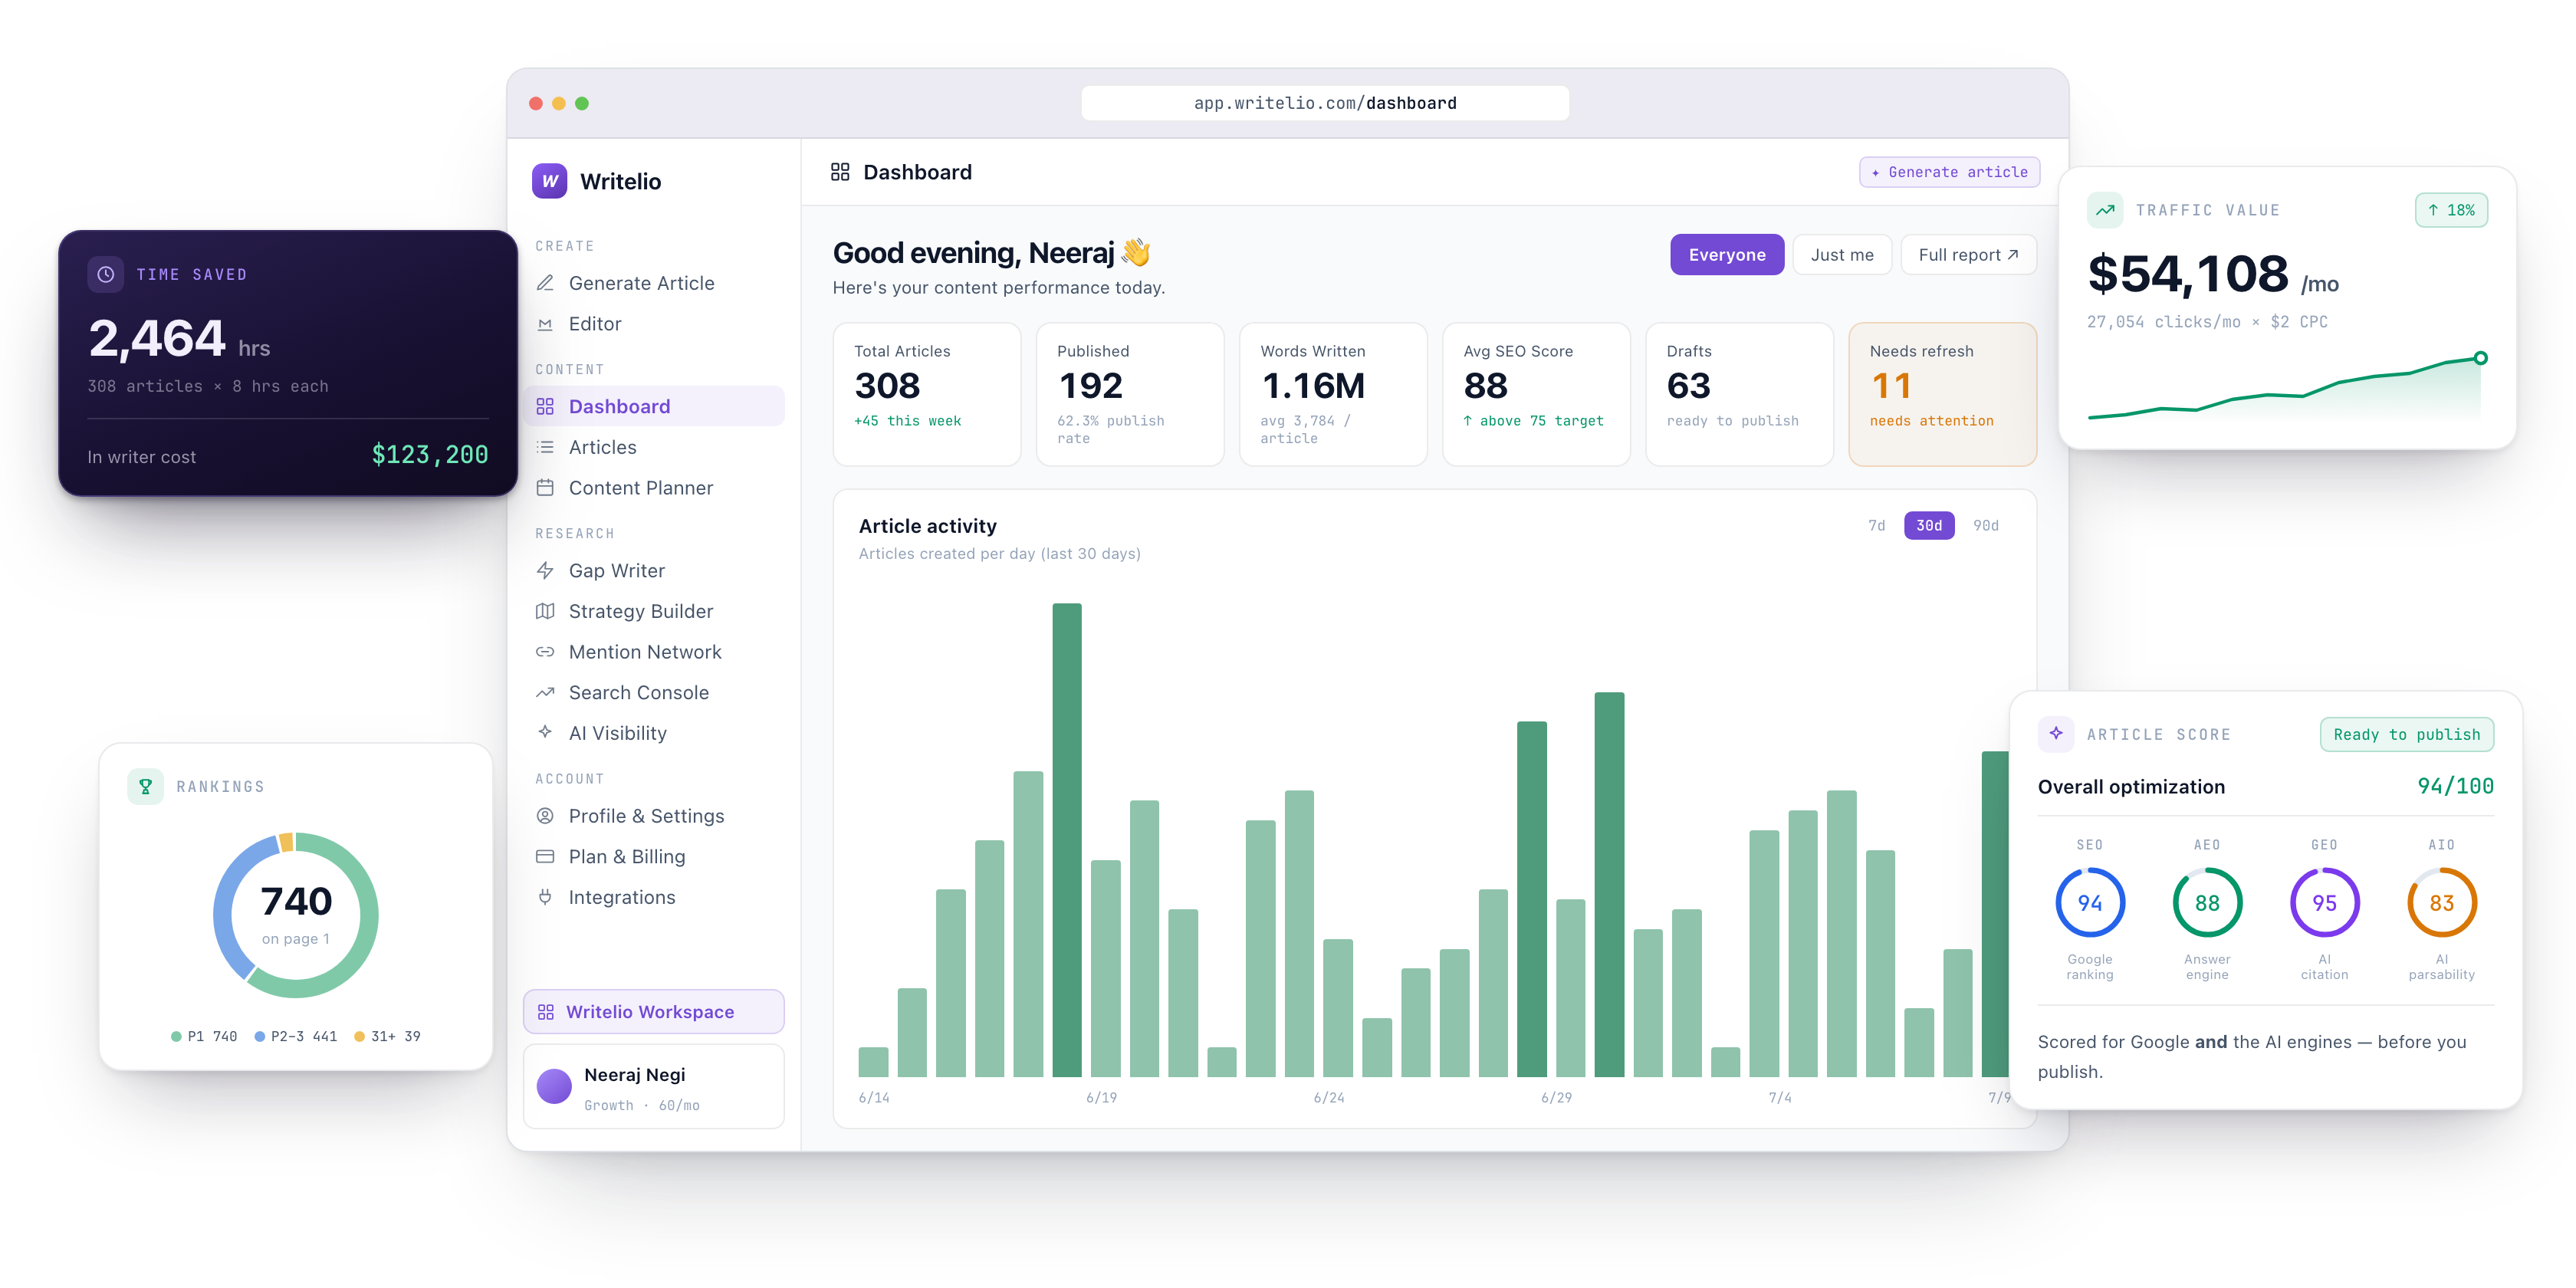Click the pencil icon beside Generate Article
Image resolution: width=2576 pixels, height=1288 pixels.
[x=545, y=283]
